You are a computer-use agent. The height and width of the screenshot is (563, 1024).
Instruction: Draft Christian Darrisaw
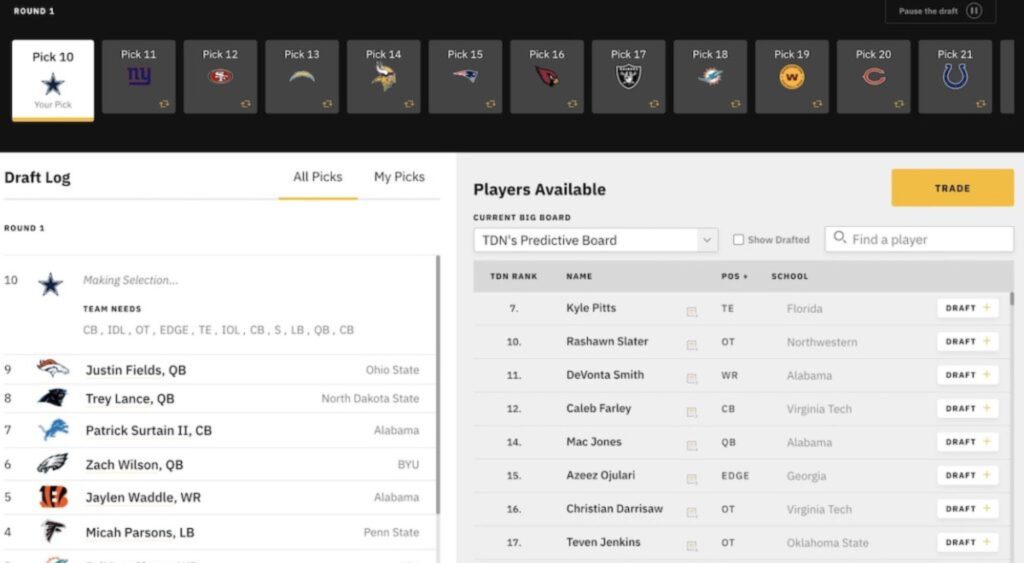967,509
